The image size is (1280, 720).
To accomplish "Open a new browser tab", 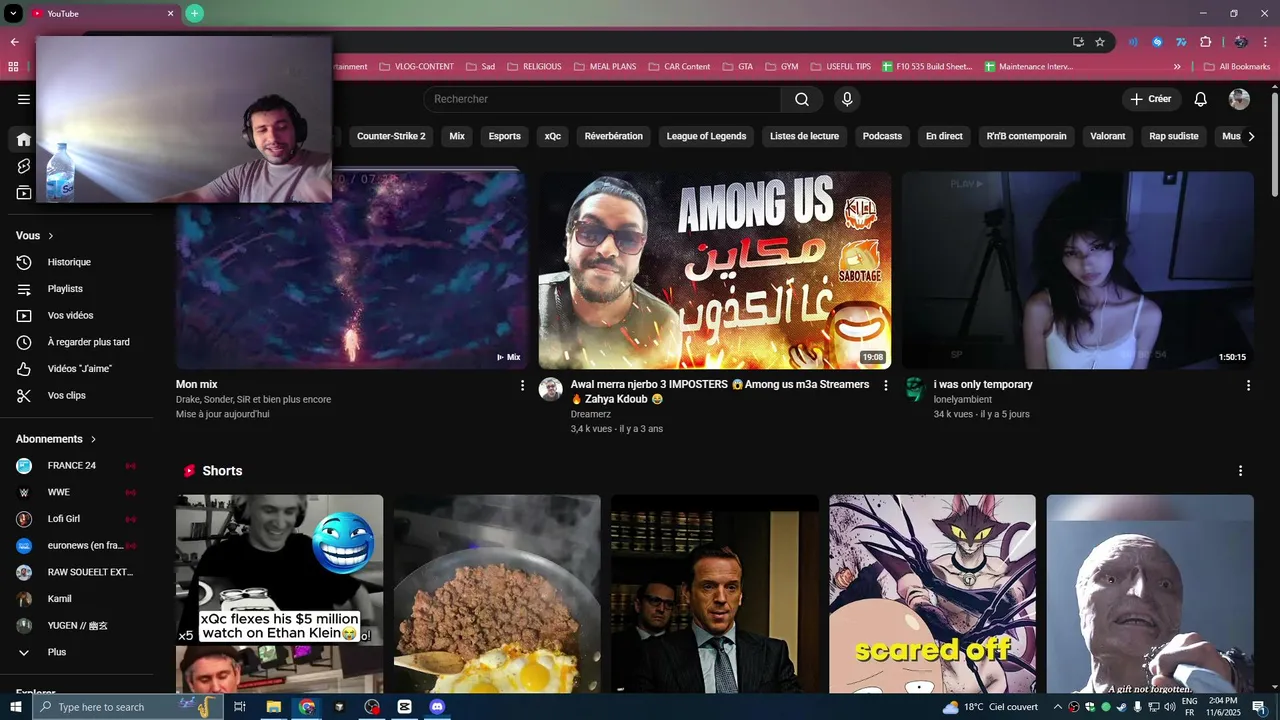I will (x=195, y=13).
